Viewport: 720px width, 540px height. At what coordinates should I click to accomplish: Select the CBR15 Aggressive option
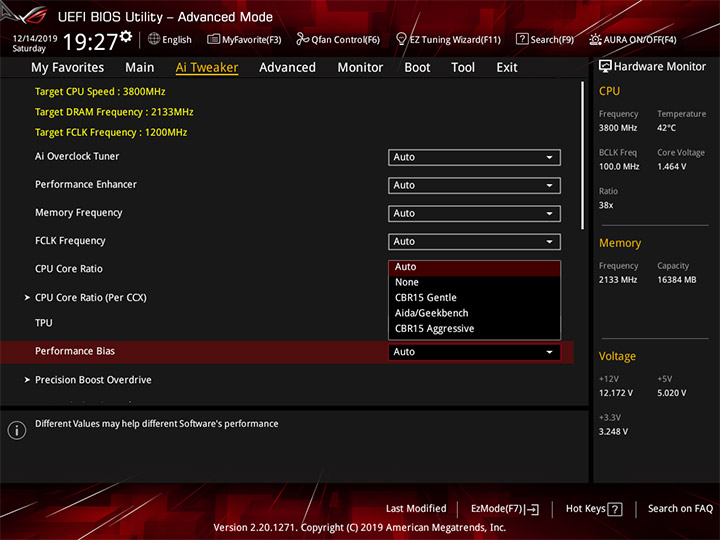point(474,329)
